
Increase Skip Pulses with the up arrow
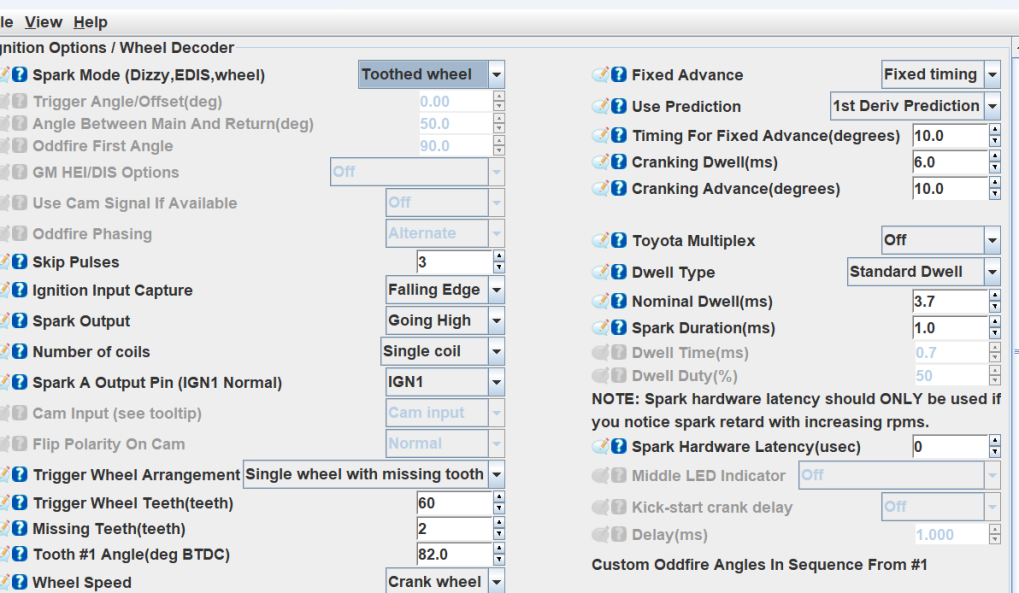click(x=499, y=257)
